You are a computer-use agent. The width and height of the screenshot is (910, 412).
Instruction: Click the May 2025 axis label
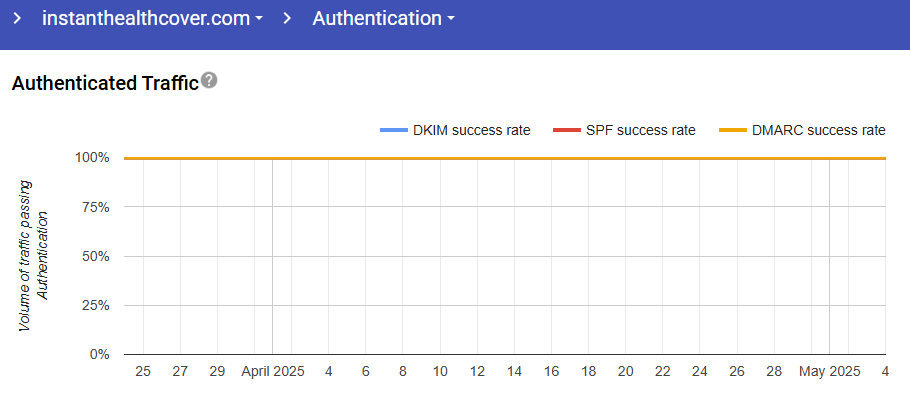[829, 371]
